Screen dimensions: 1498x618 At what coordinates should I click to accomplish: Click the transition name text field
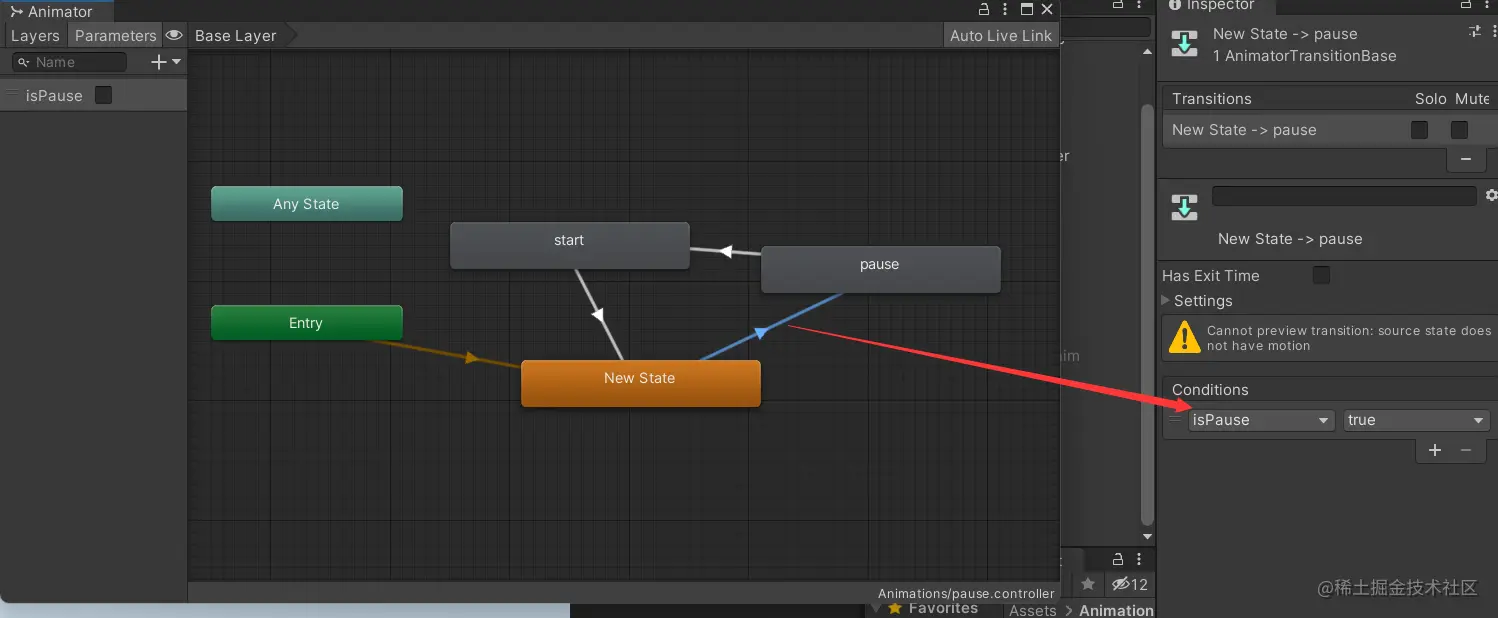(x=1344, y=196)
